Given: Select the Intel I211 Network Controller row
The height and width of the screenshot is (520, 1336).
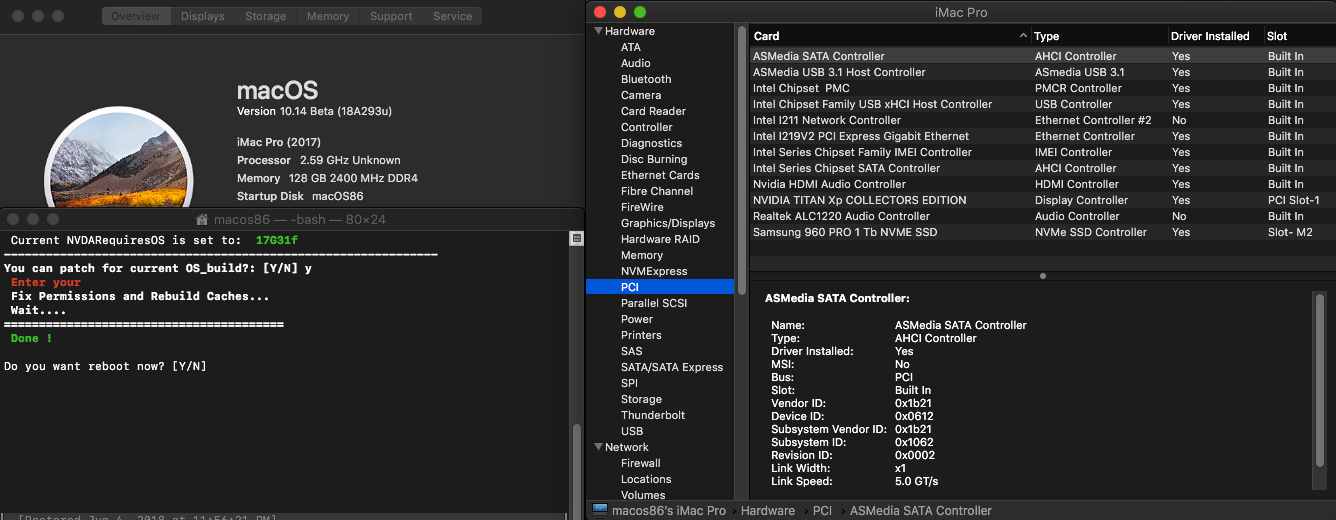Looking at the screenshot, I should pos(1042,120).
